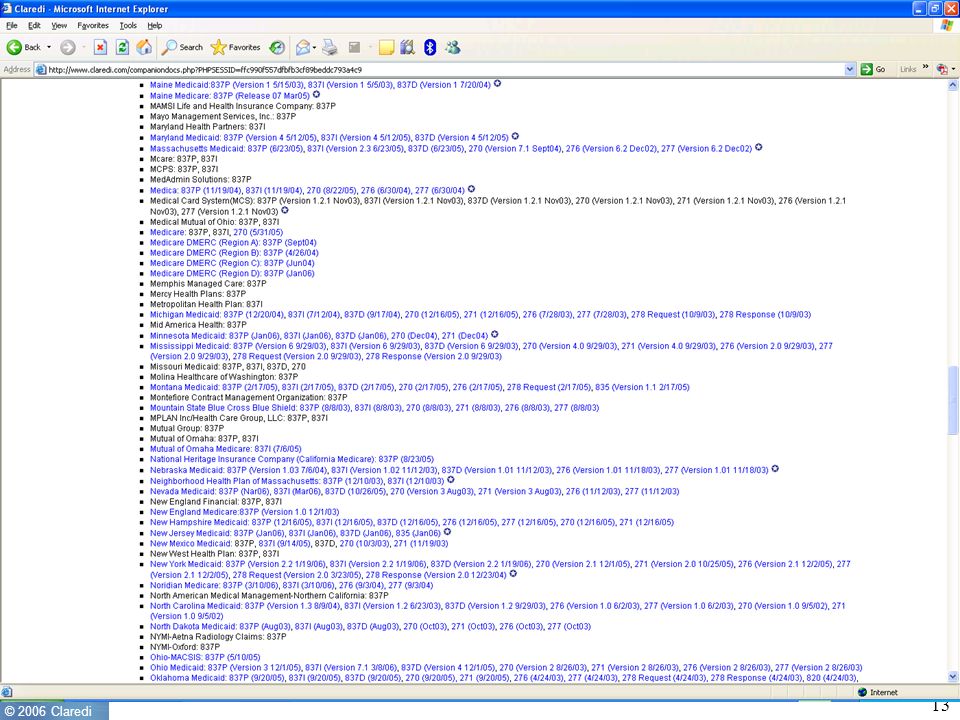Click the Adobe PDF convert icon
Image resolution: width=960 pixels, height=720 pixels.
[x=942, y=69]
